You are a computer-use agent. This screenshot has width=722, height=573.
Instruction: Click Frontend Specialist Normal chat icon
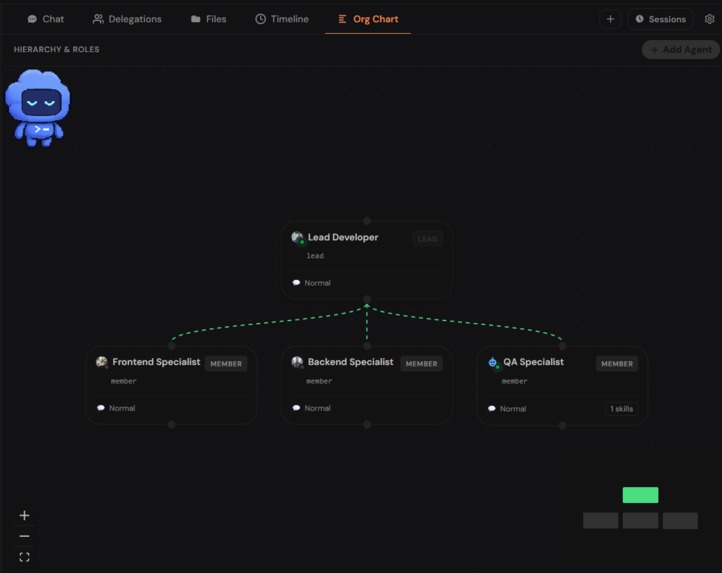tap(101, 408)
